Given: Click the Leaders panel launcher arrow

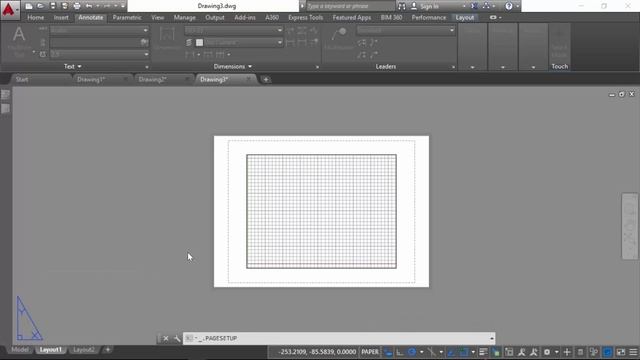Looking at the screenshot, I should pyautogui.click(x=453, y=67).
